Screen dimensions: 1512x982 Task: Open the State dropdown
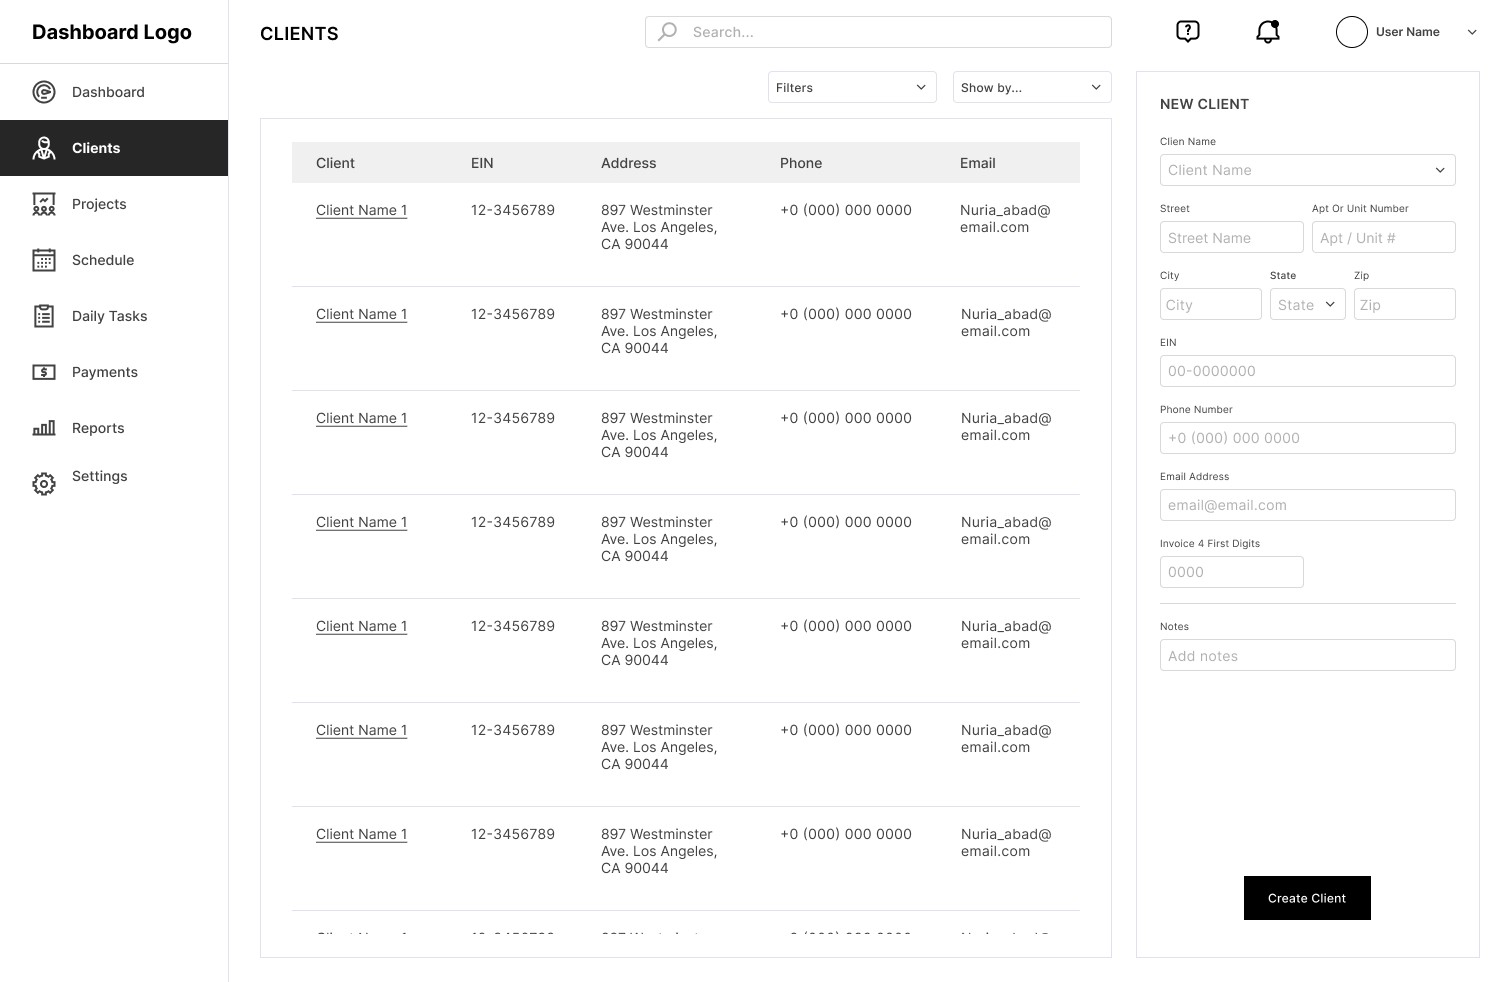coord(1307,304)
